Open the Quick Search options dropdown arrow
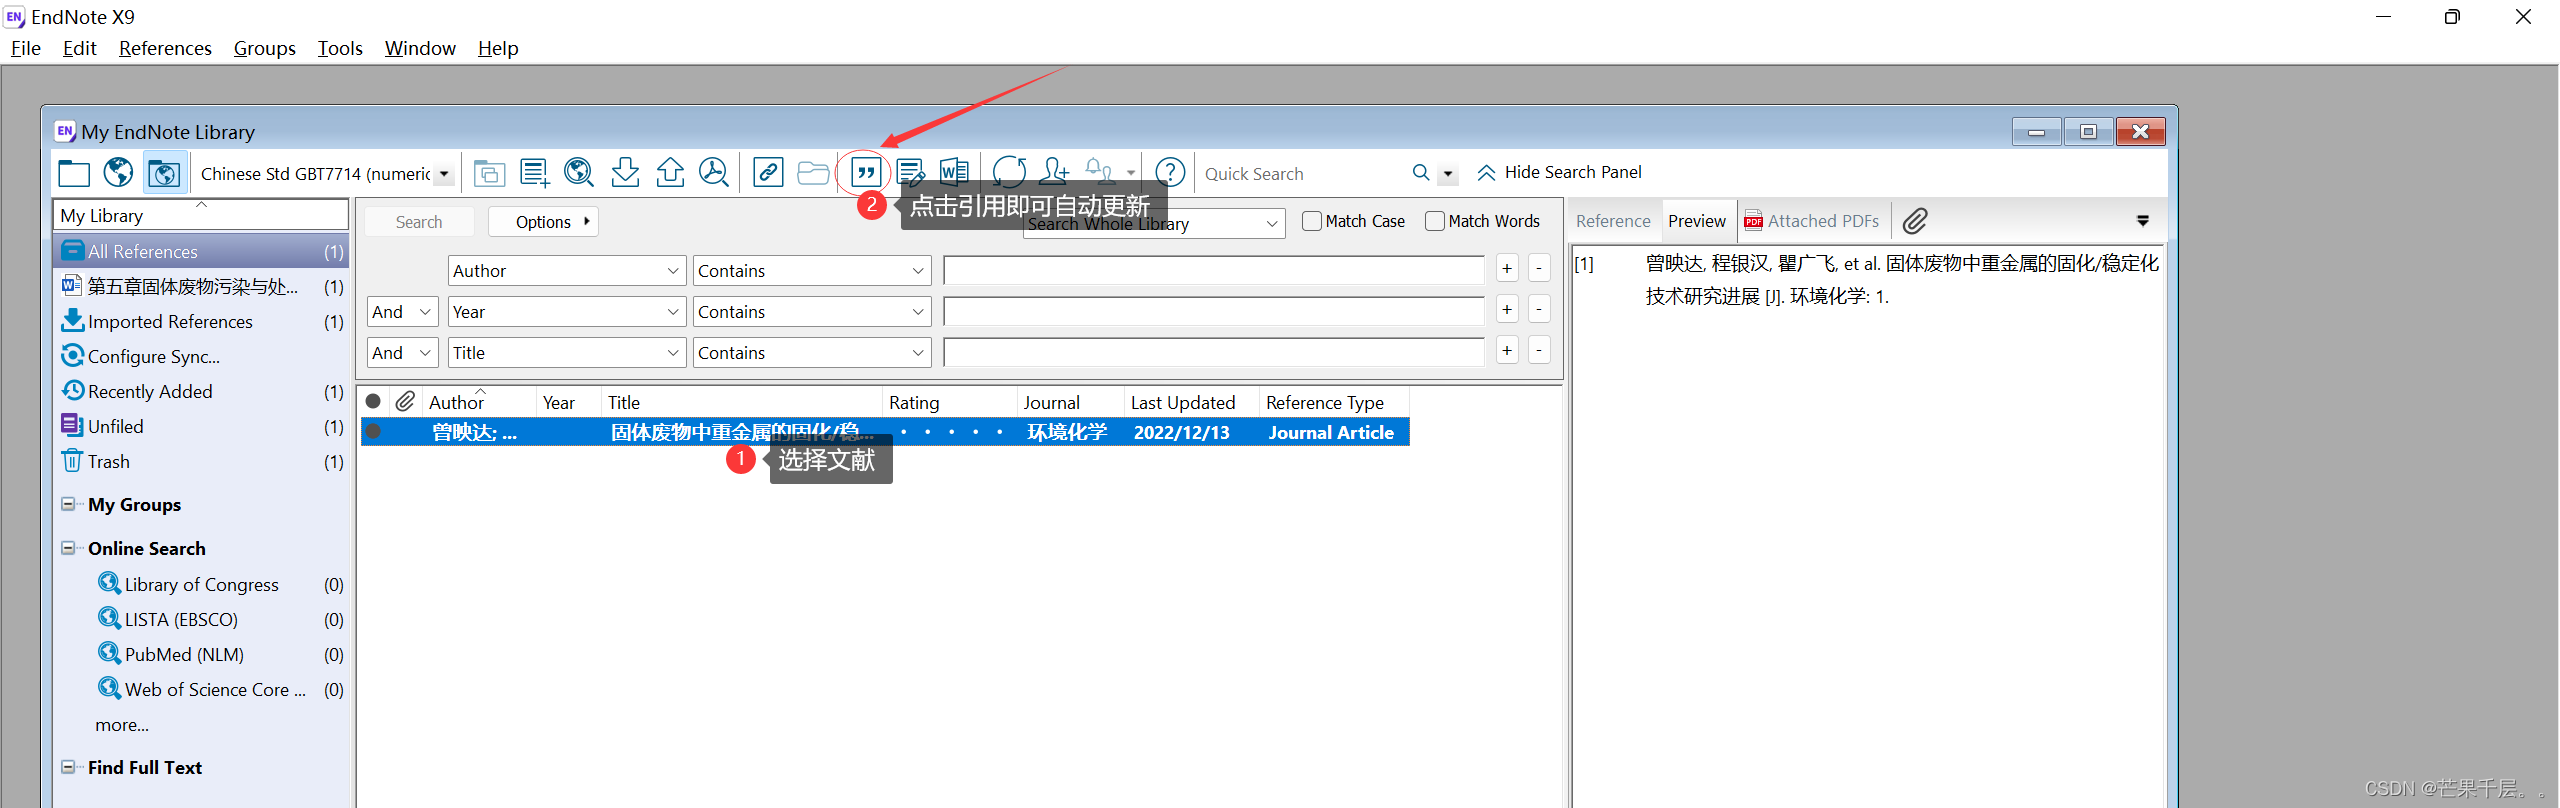Viewport: 2560px width, 808px height. [x=1448, y=174]
